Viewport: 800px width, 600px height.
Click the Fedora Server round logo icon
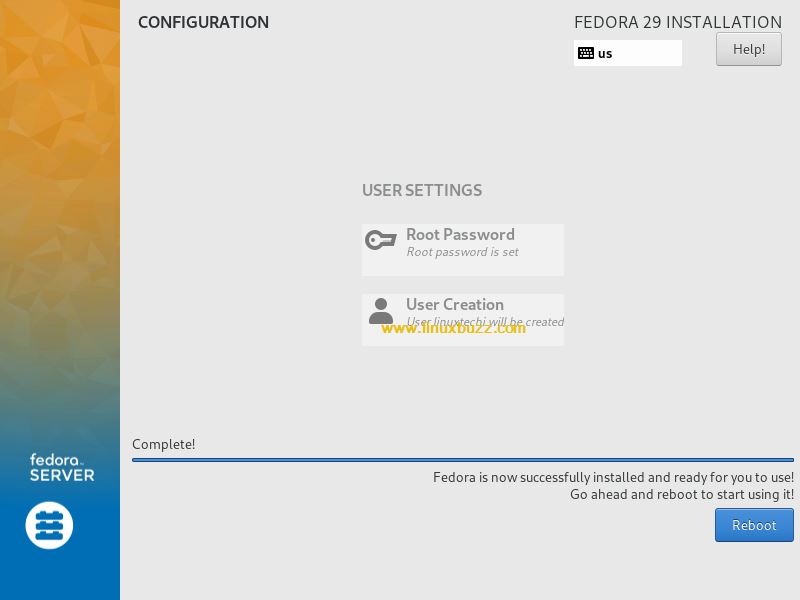[x=49, y=525]
